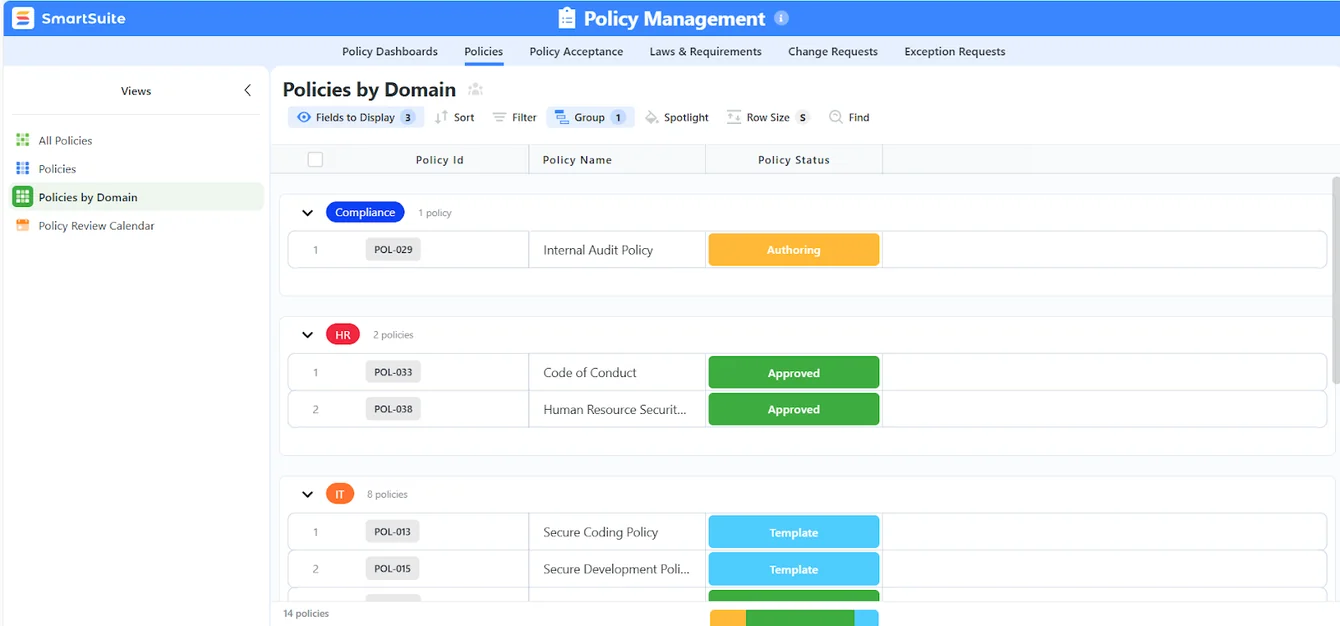Open the info icon beside Policy Management
Viewport: 1340px width, 626px height.
click(x=782, y=18)
